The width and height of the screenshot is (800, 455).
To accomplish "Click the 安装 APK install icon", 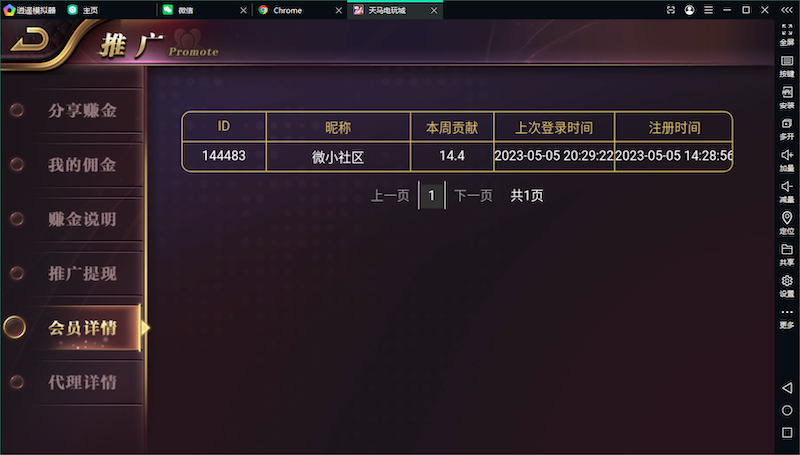I will point(787,96).
